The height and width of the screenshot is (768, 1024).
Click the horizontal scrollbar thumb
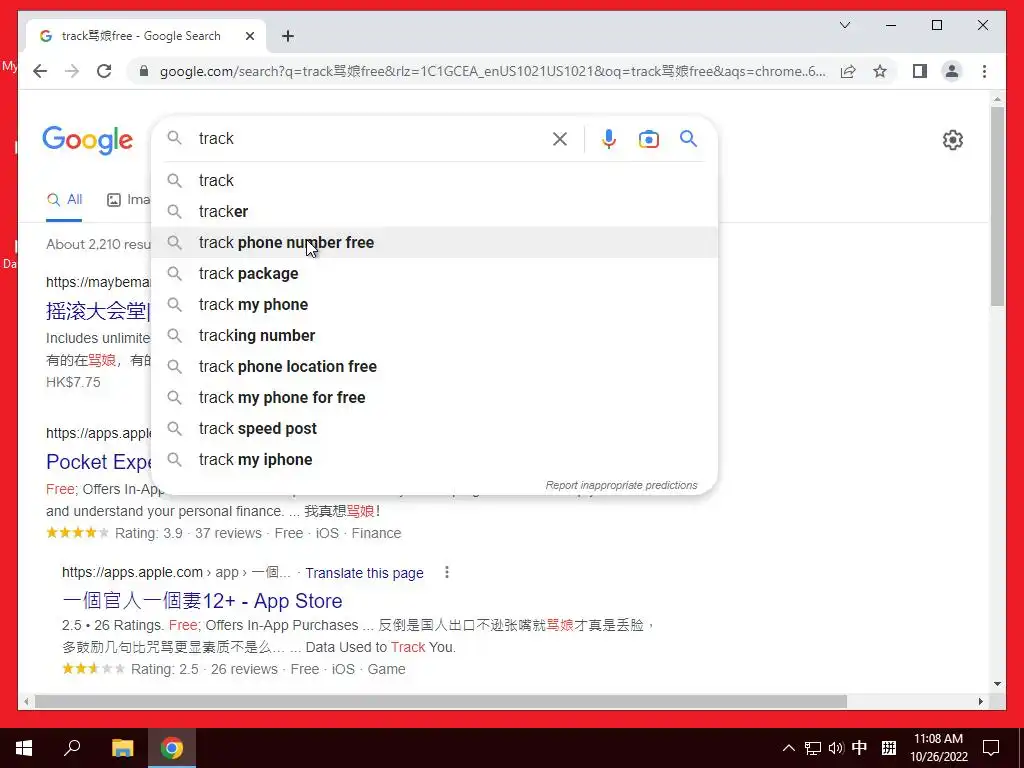pos(441,701)
